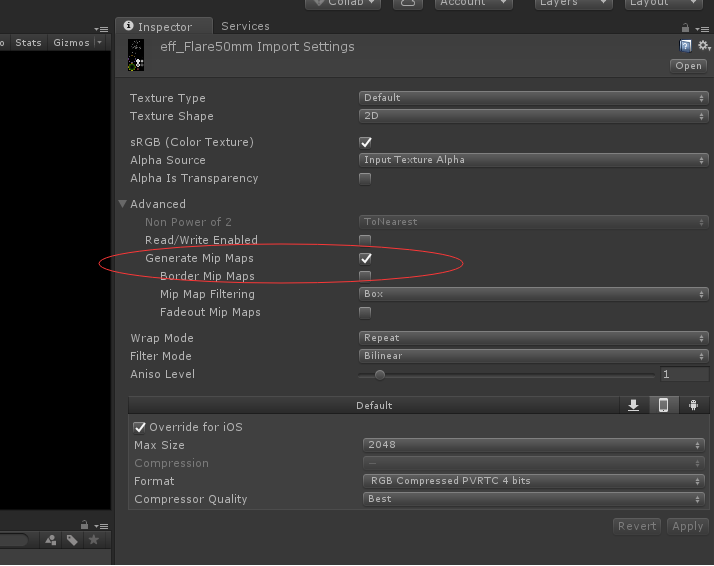Toggle sRGB (Color Texture) checkbox
This screenshot has height=566, width=714.
pos(365,143)
